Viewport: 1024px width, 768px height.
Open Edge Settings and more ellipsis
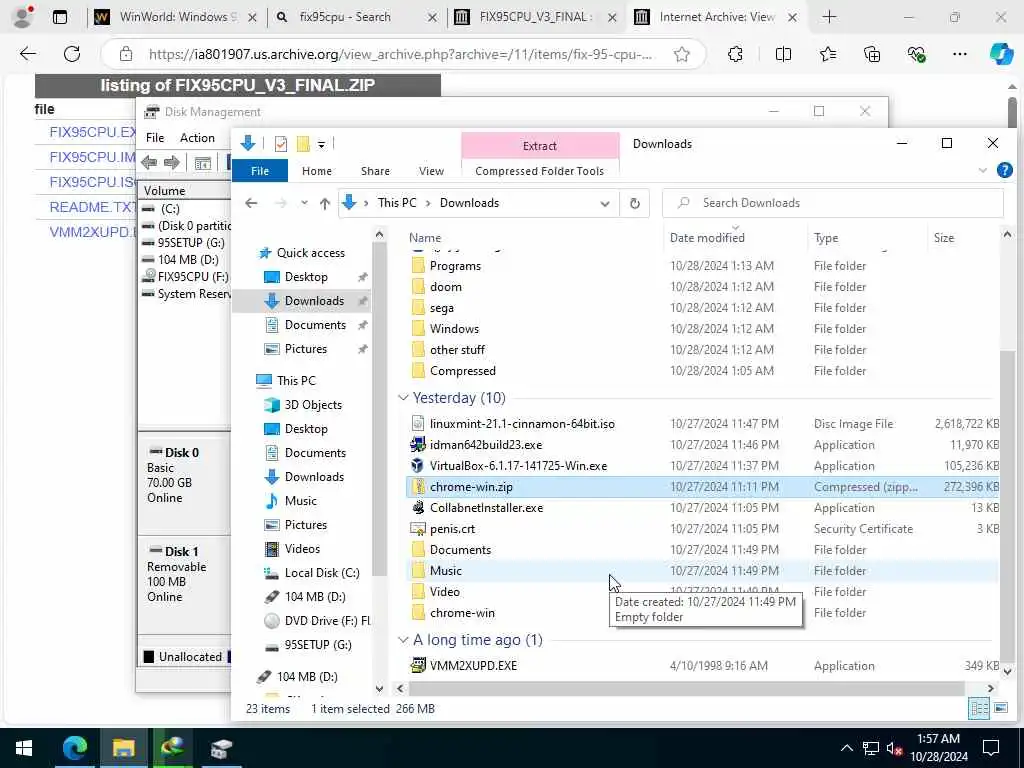point(959,54)
